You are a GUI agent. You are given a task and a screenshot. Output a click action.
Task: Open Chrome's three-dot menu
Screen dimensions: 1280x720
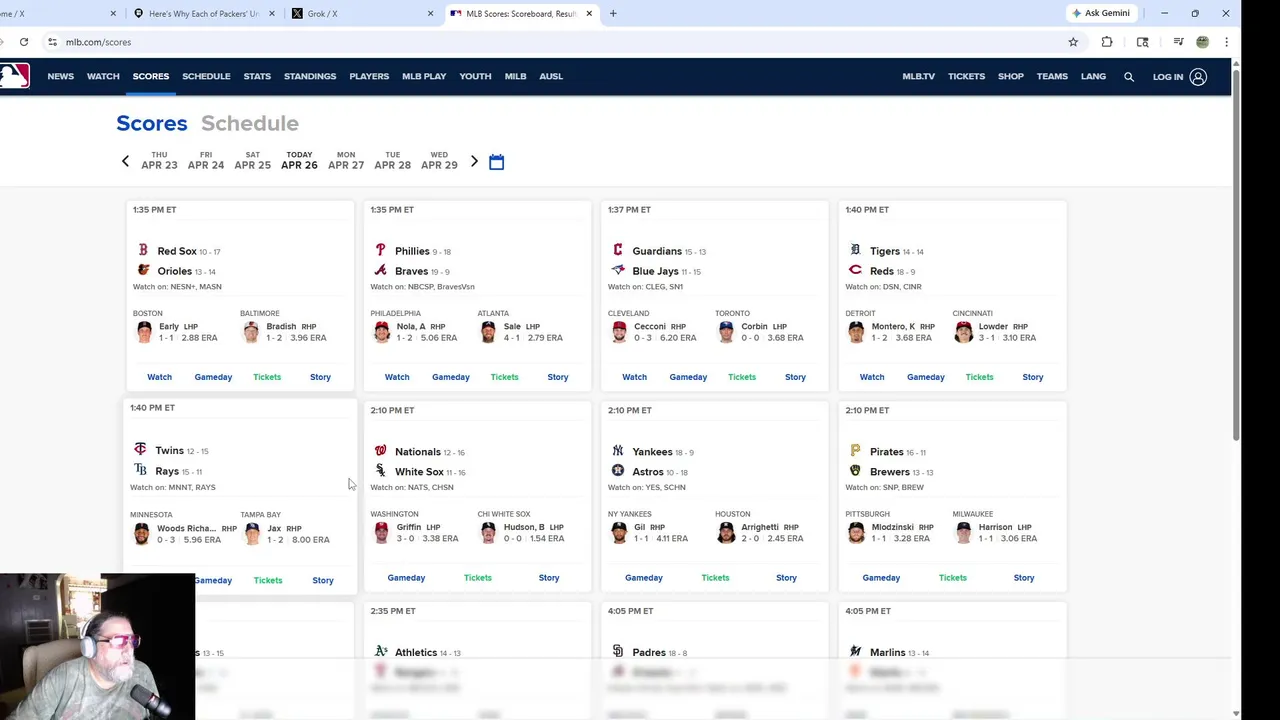pos(1226,42)
